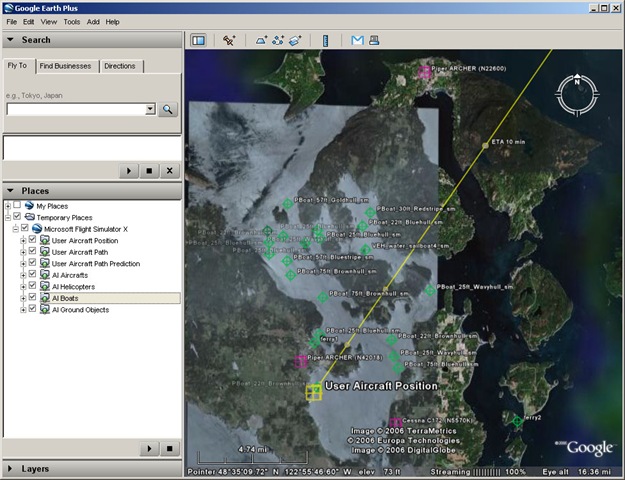Click the Google Earth Plus title bar icon

coord(8,8)
